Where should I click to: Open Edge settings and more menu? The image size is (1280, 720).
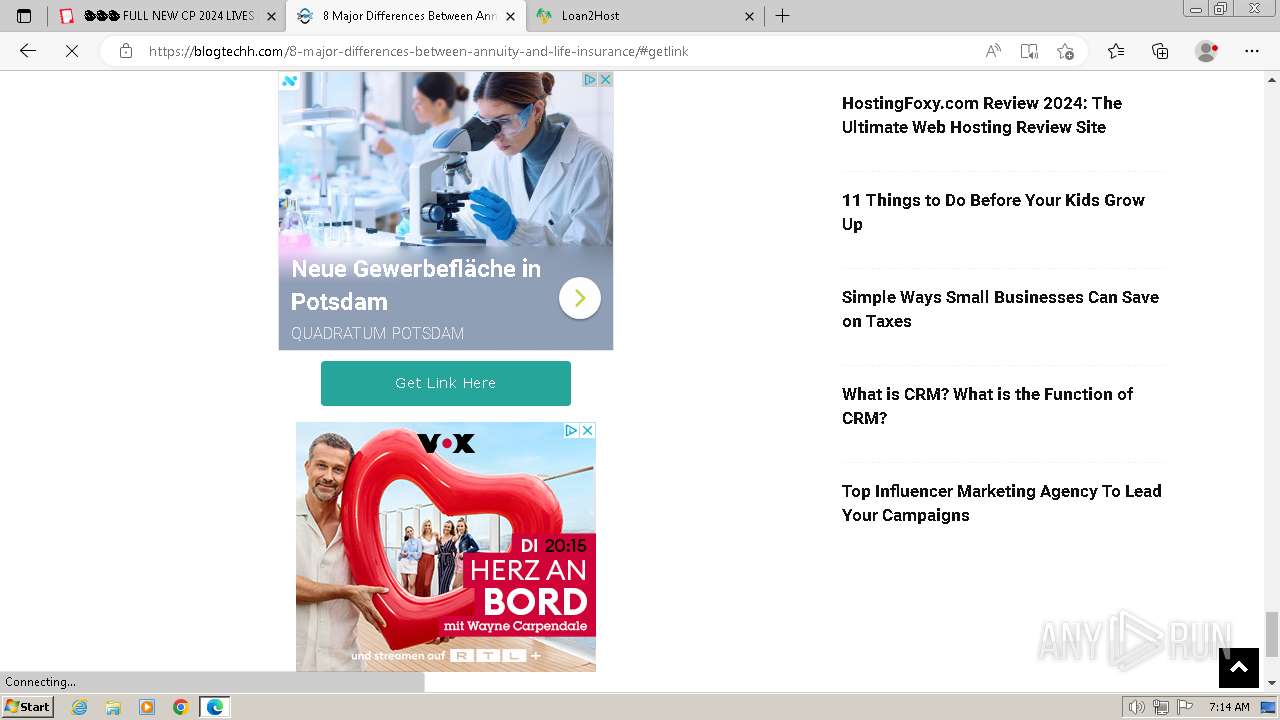1252,51
